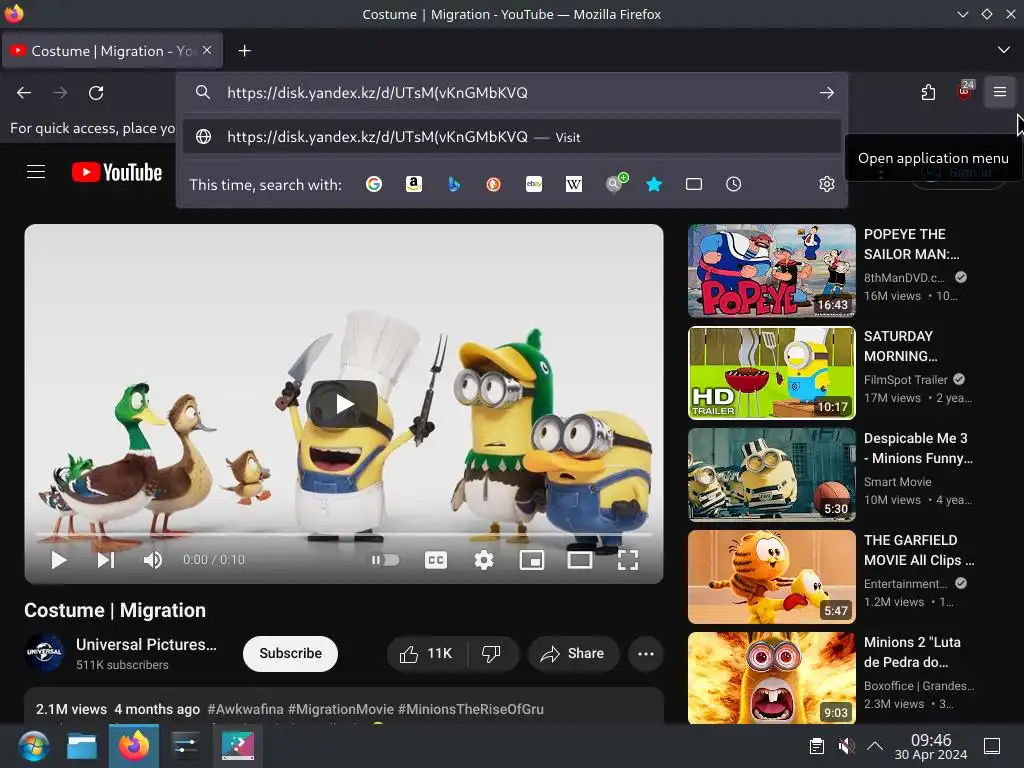Show desktop via taskbar corner icon

click(992, 746)
